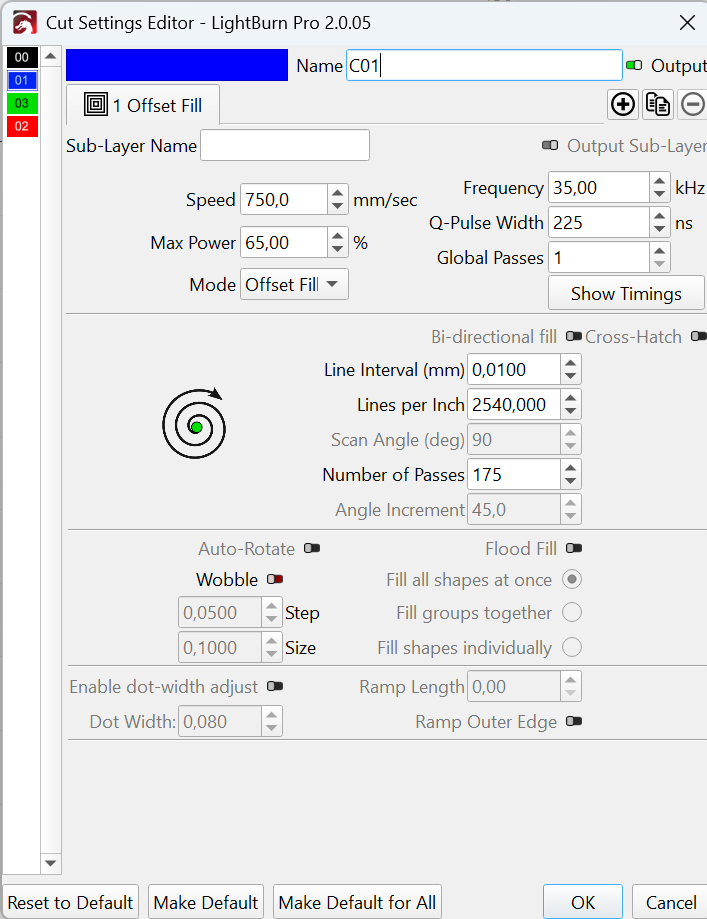Click the copy sub-layer icon
This screenshot has height=919, width=707.
tap(657, 104)
